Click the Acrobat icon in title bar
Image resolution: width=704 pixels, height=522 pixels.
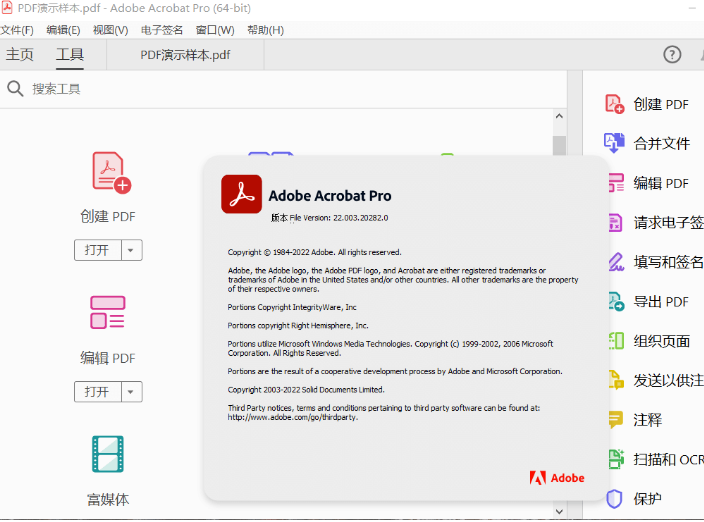coord(7,8)
